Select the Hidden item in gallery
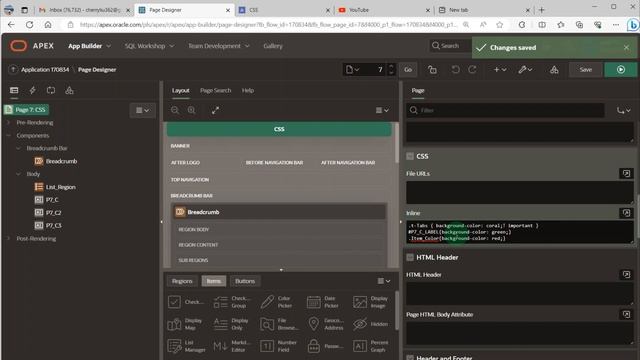The width and height of the screenshot is (640, 360). (370, 324)
